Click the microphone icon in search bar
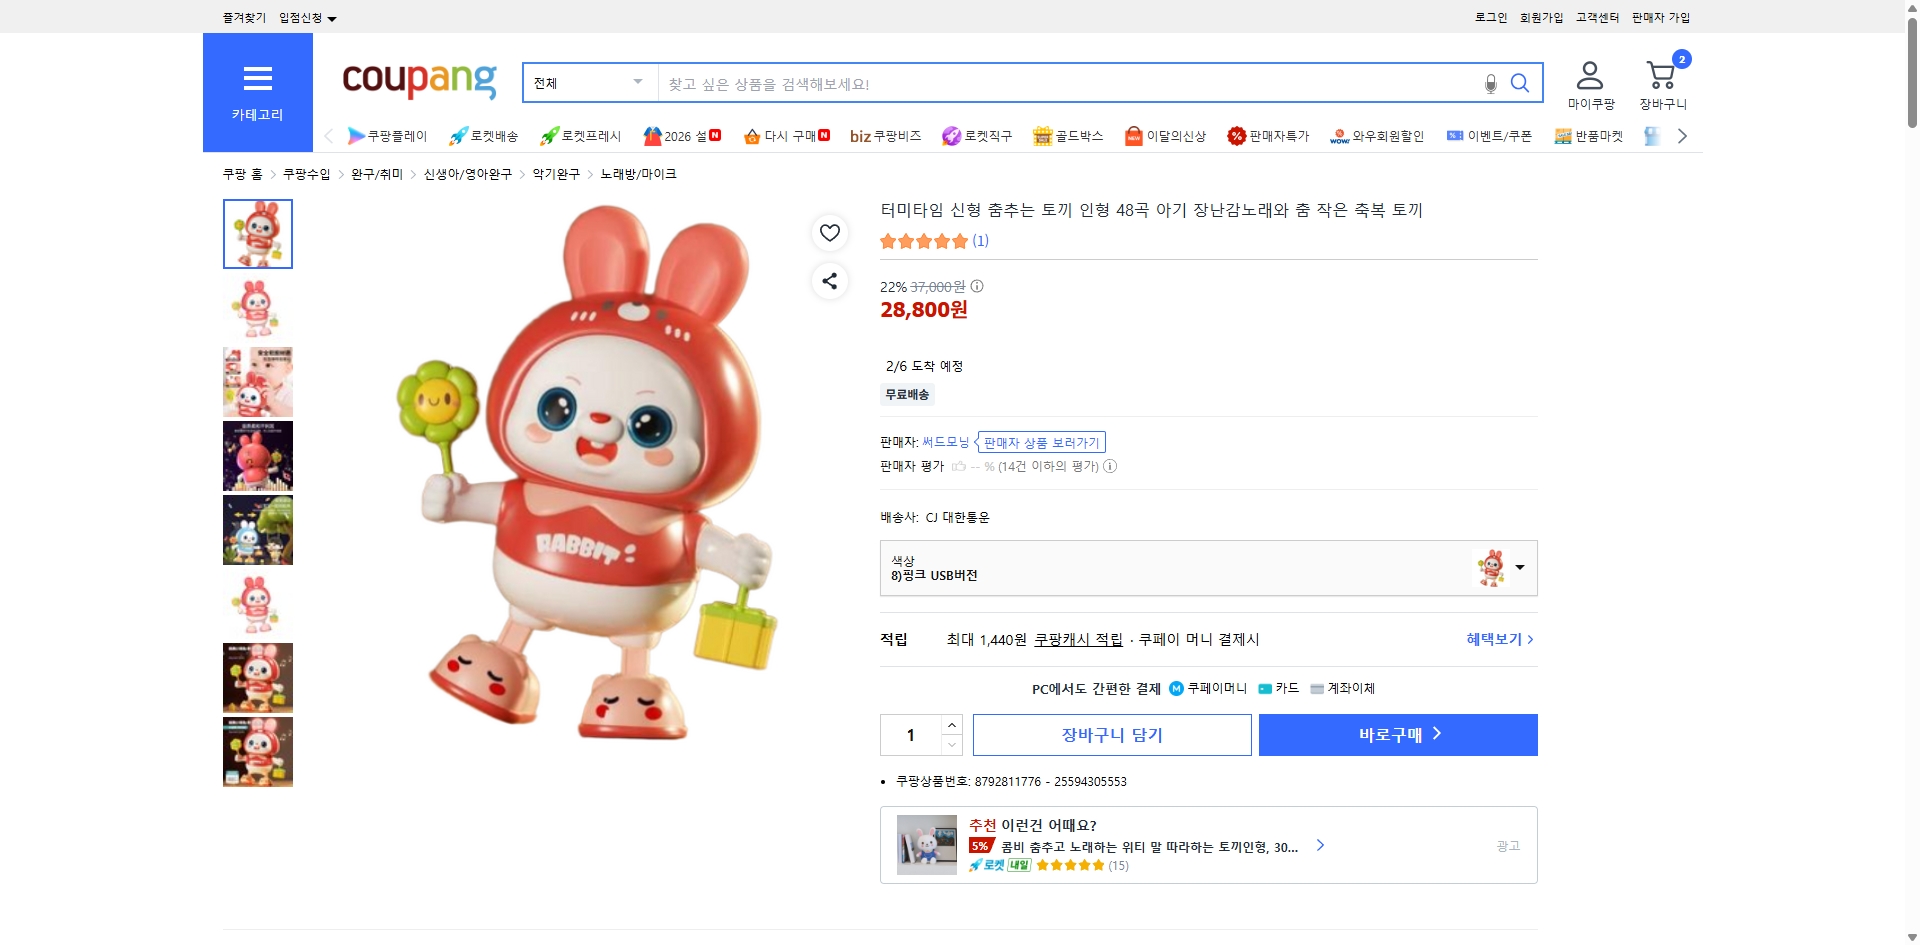This screenshot has height=945, width=1920. coord(1489,84)
